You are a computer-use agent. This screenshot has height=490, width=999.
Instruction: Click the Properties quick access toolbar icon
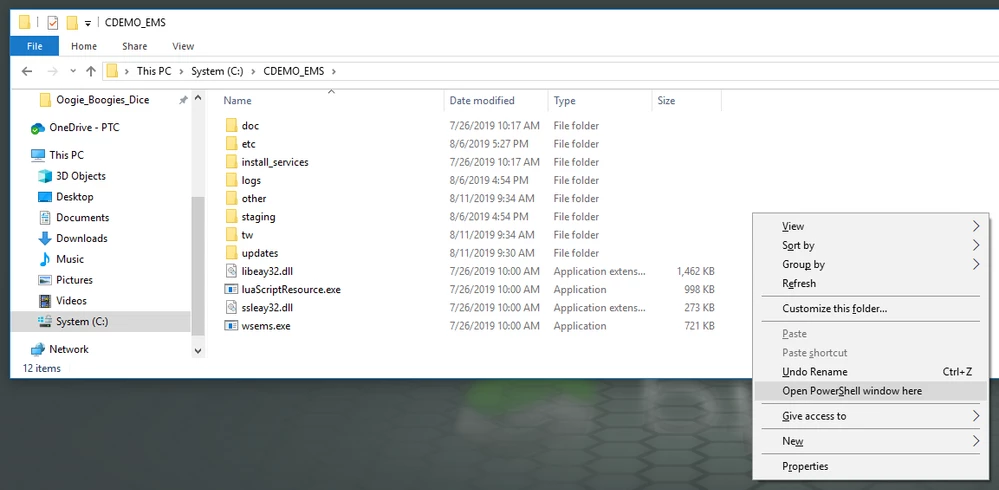tap(53, 23)
